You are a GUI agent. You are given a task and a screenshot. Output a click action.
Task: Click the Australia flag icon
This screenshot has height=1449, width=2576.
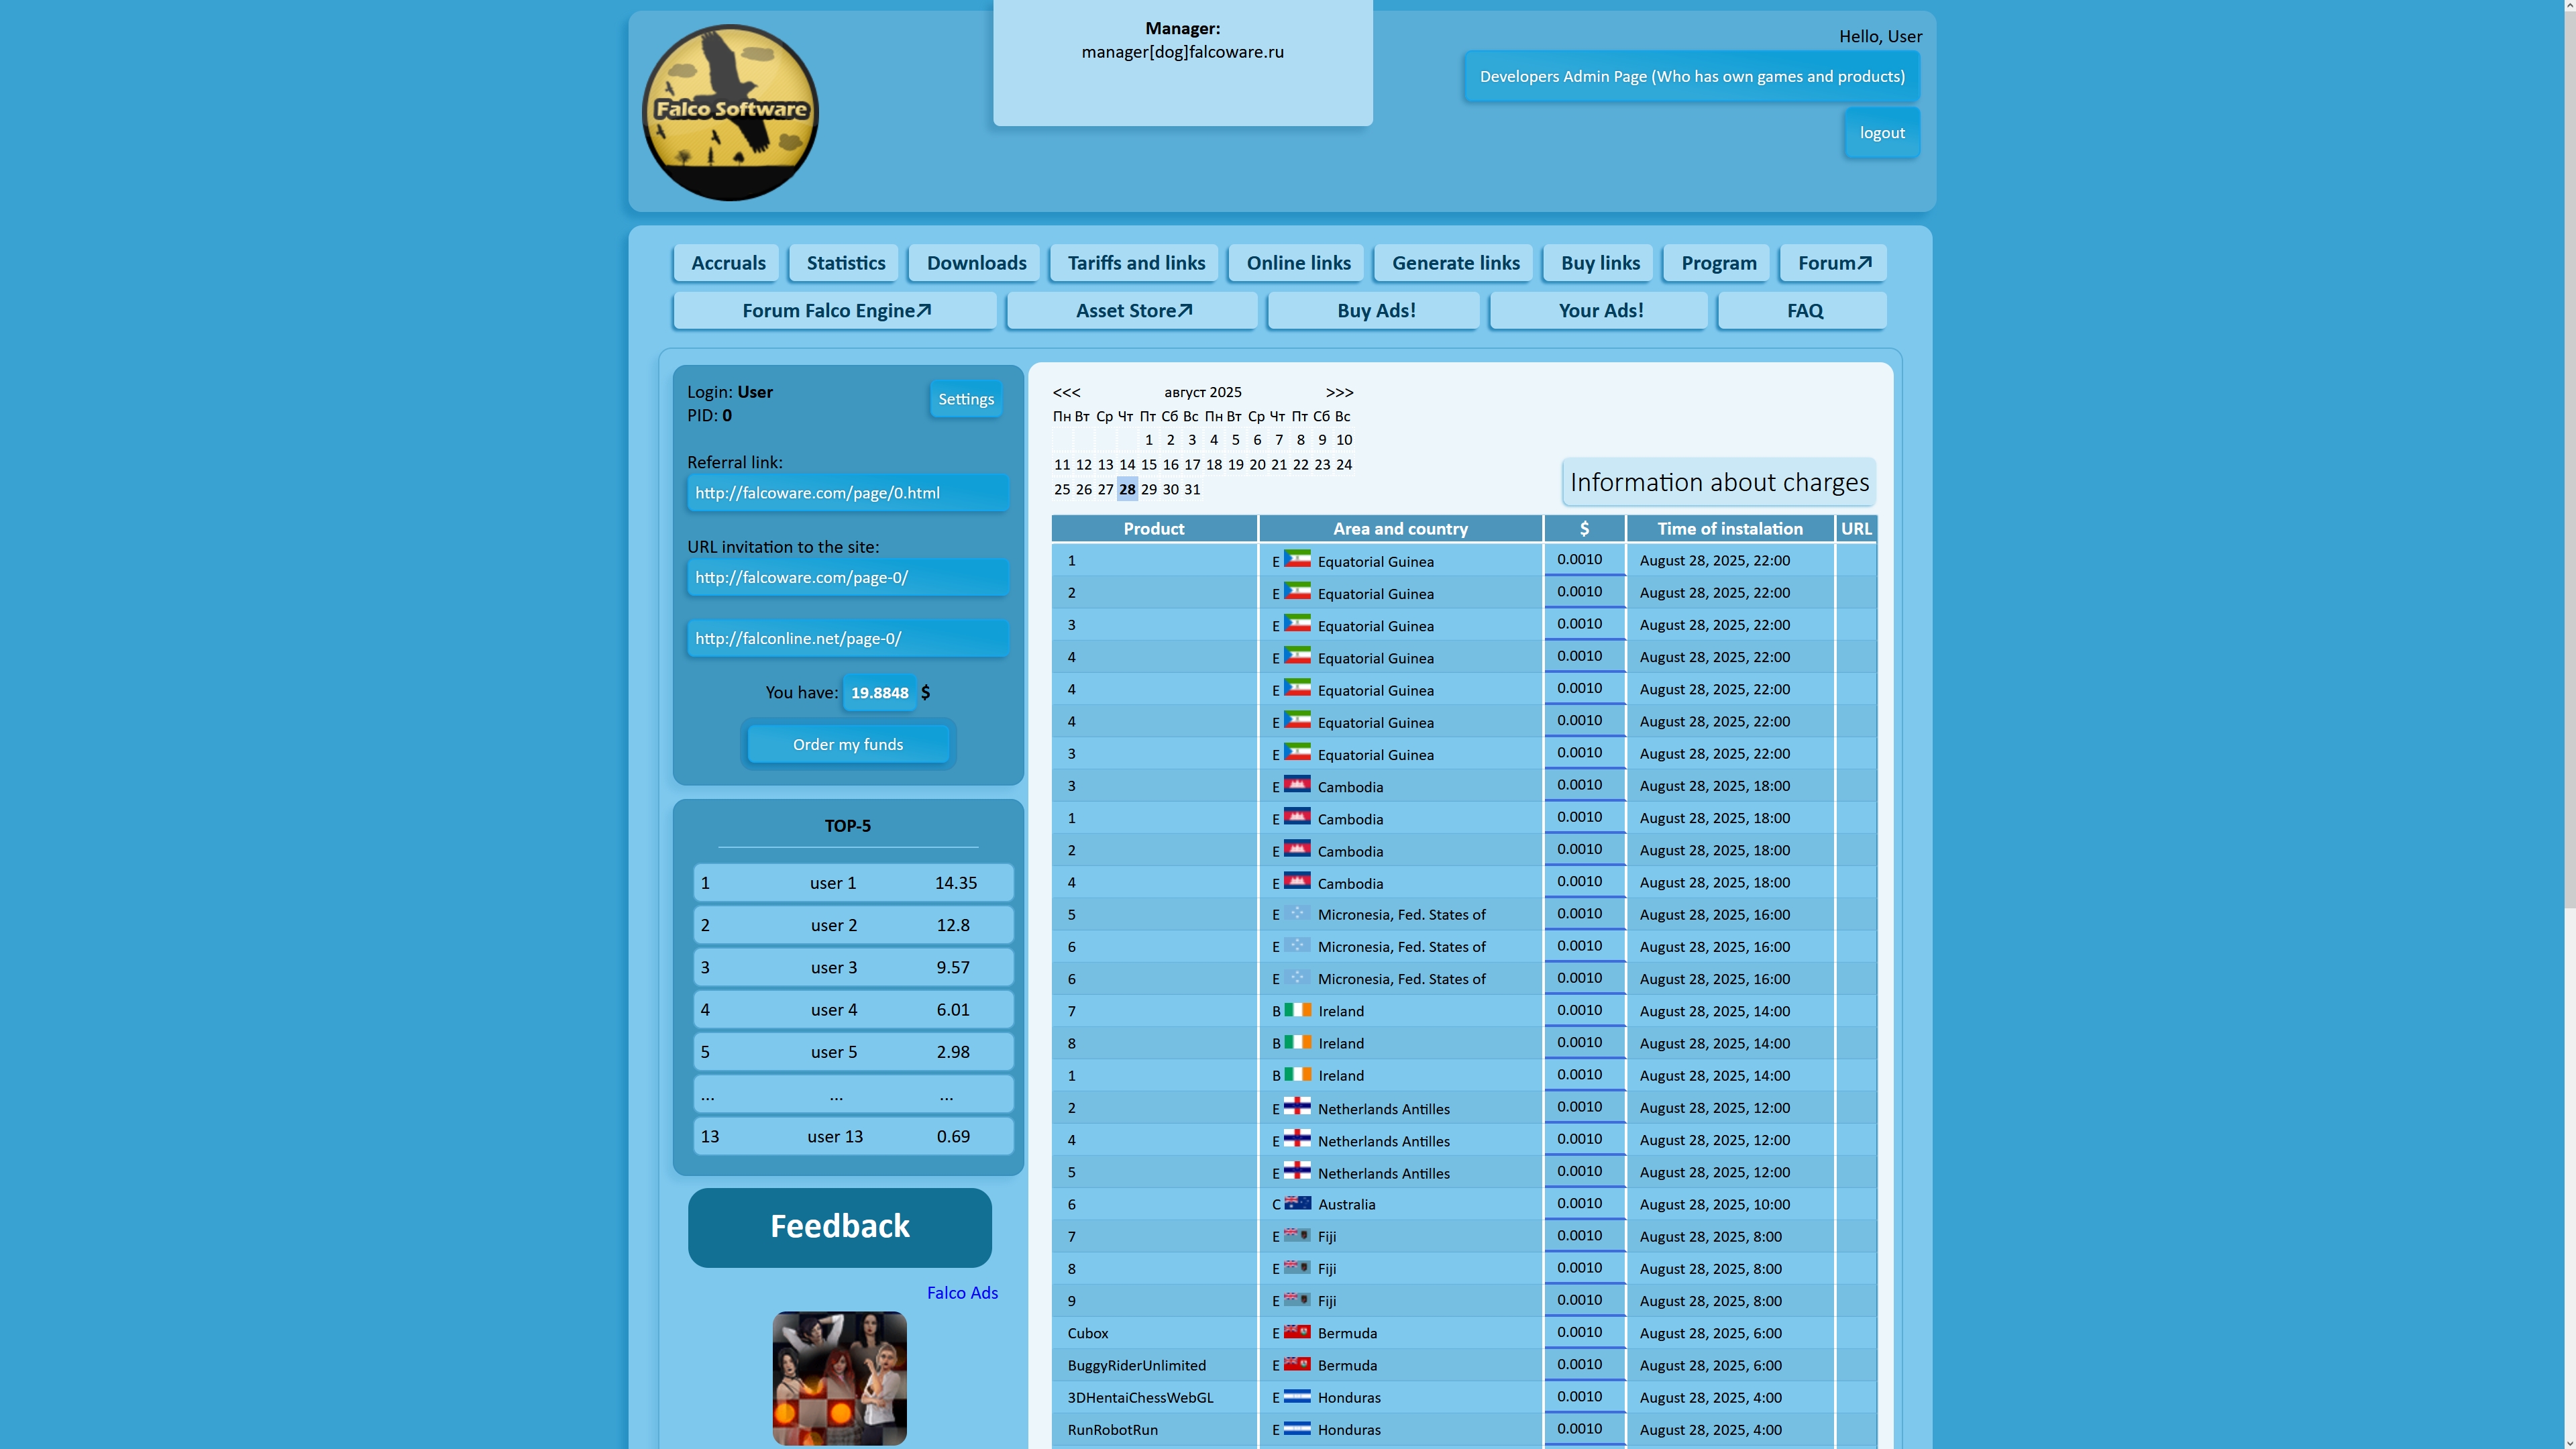(x=1297, y=1203)
